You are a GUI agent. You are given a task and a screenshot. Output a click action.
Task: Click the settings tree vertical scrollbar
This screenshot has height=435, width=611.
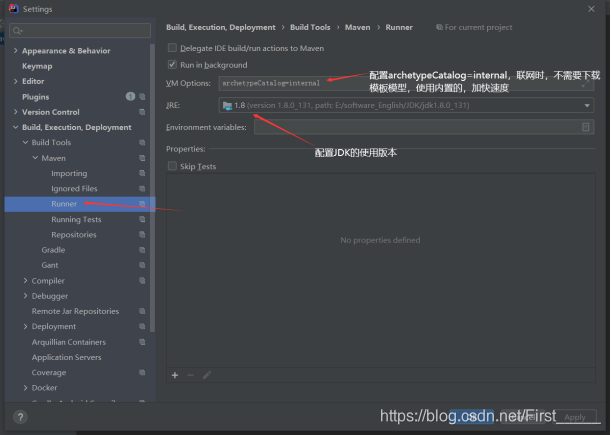click(x=152, y=187)
